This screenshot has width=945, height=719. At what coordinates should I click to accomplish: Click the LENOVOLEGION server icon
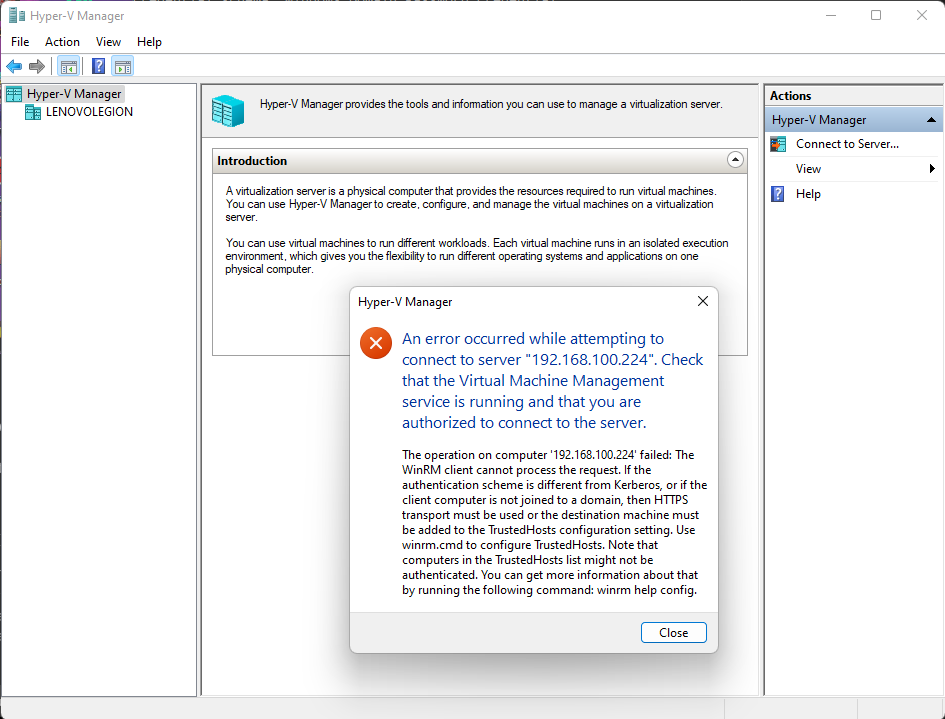[x=33, y=112]
